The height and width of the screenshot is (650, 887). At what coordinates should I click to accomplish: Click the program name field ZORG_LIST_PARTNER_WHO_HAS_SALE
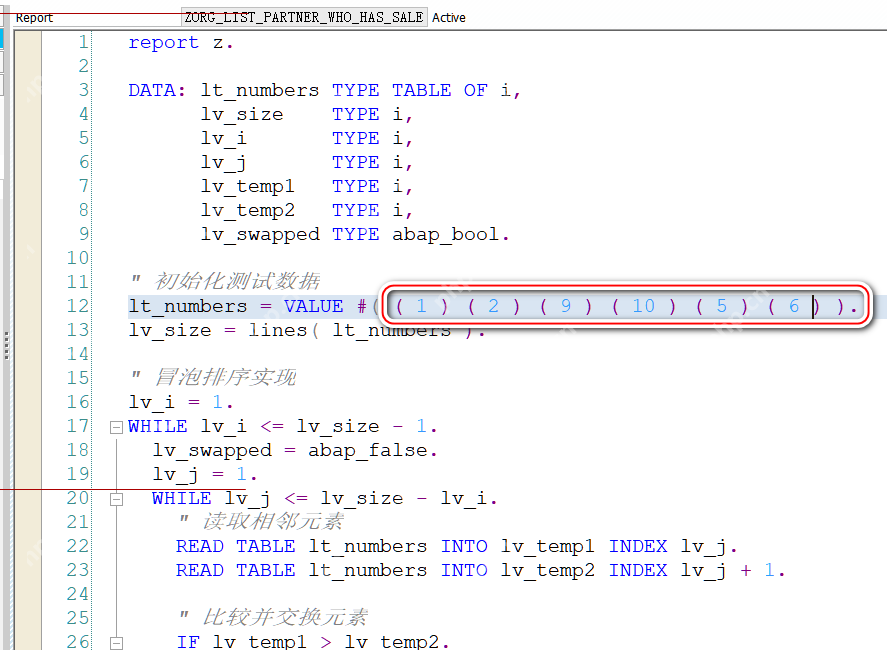(303, 18)
